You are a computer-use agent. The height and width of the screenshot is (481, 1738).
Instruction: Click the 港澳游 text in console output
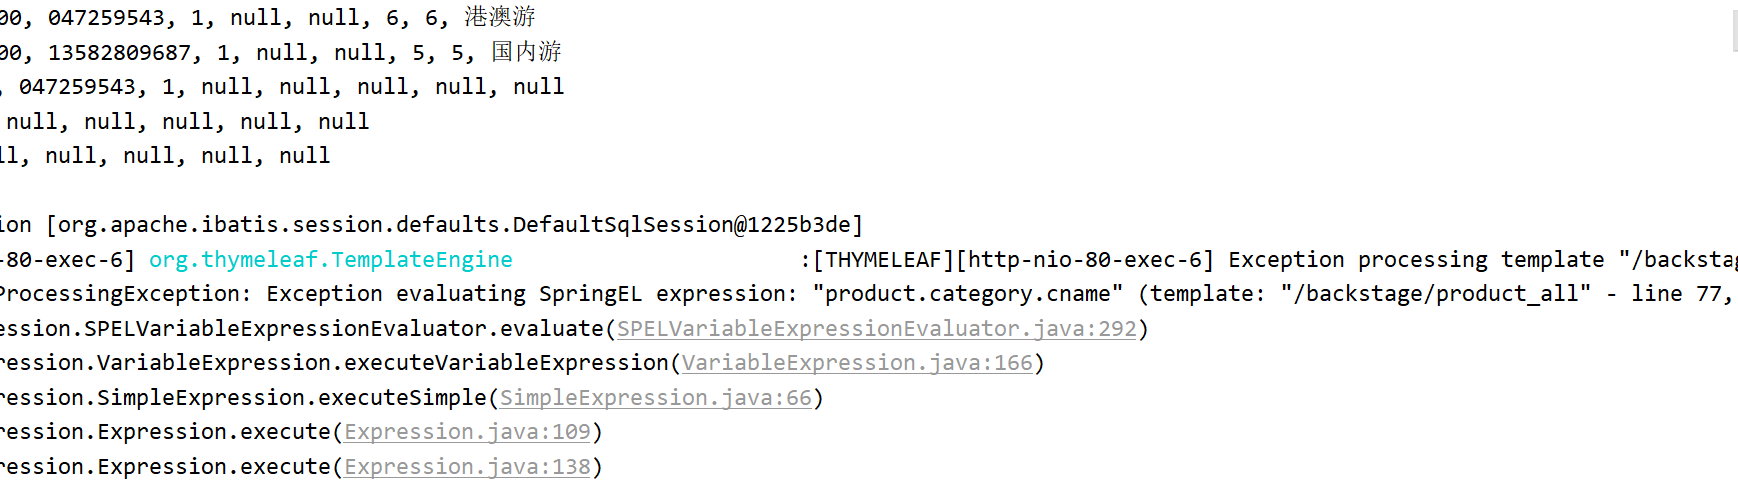click(x=500, y=17)
